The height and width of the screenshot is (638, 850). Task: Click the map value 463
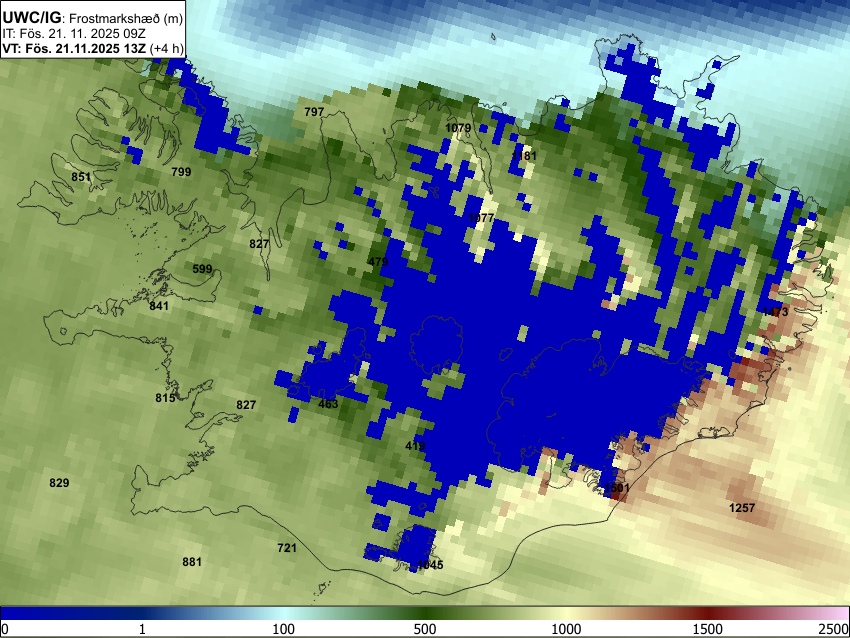(x=328, y=404)
